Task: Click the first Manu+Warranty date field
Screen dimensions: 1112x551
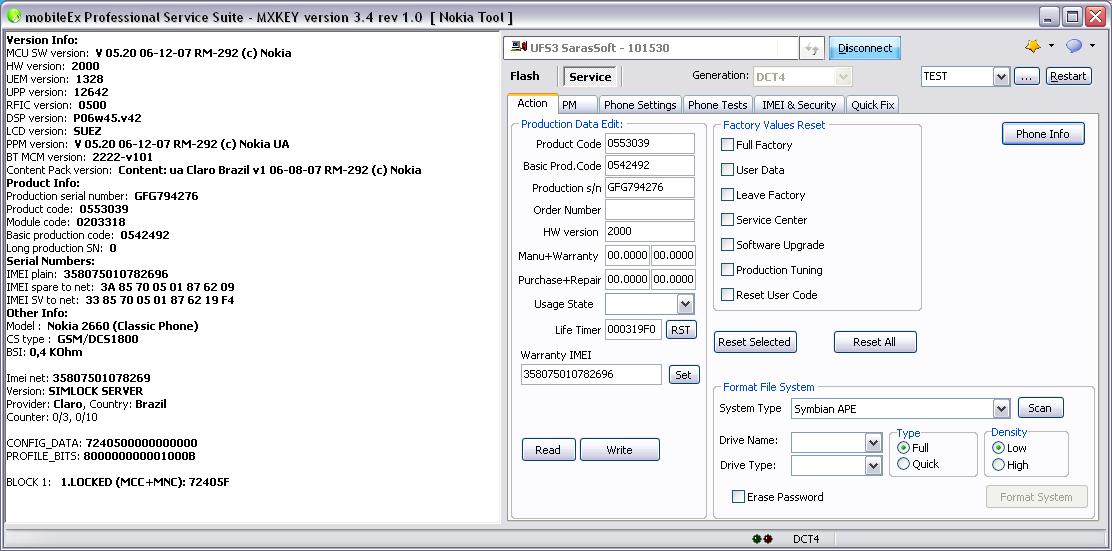Action: pos(627,256)
